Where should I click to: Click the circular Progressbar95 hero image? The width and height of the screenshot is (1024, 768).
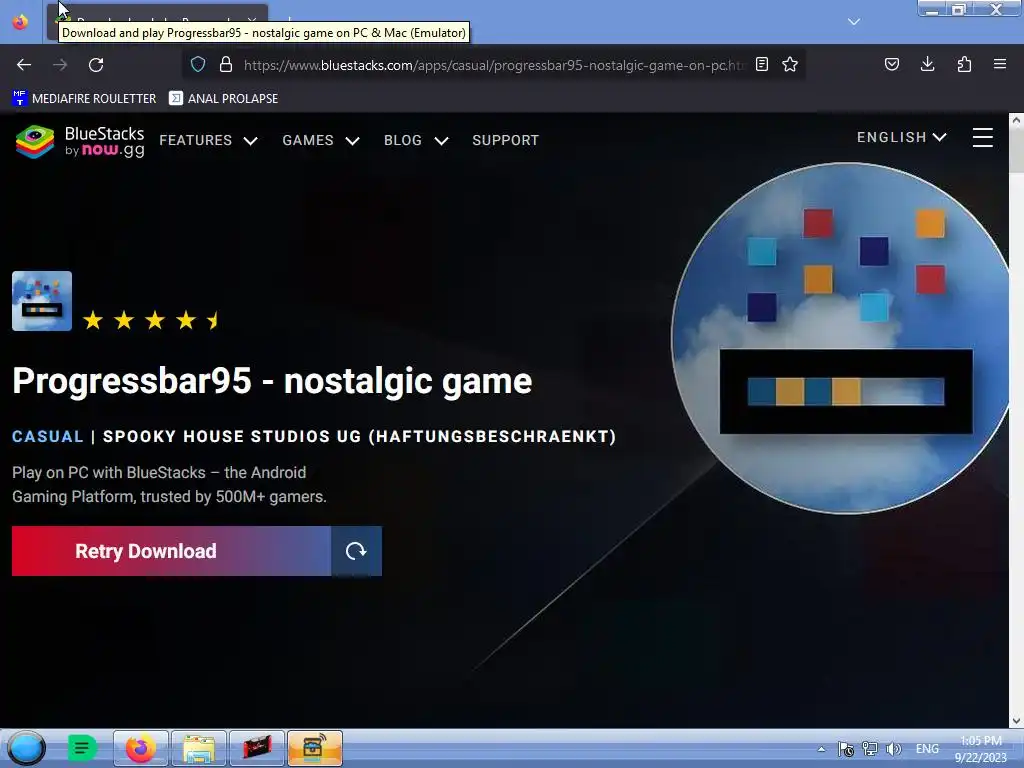[x=840, y=338]
